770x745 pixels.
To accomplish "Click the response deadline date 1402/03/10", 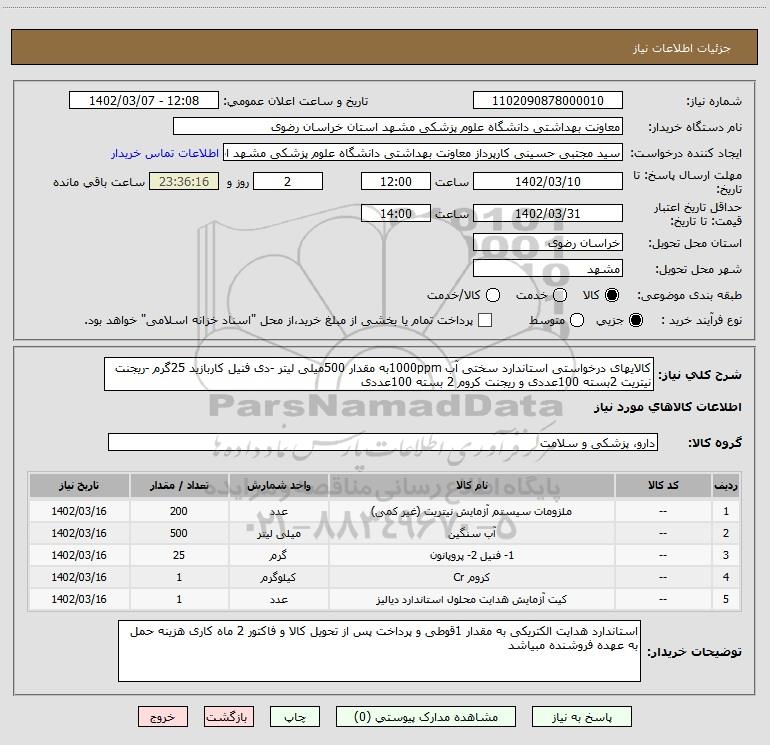I will 548,181.
